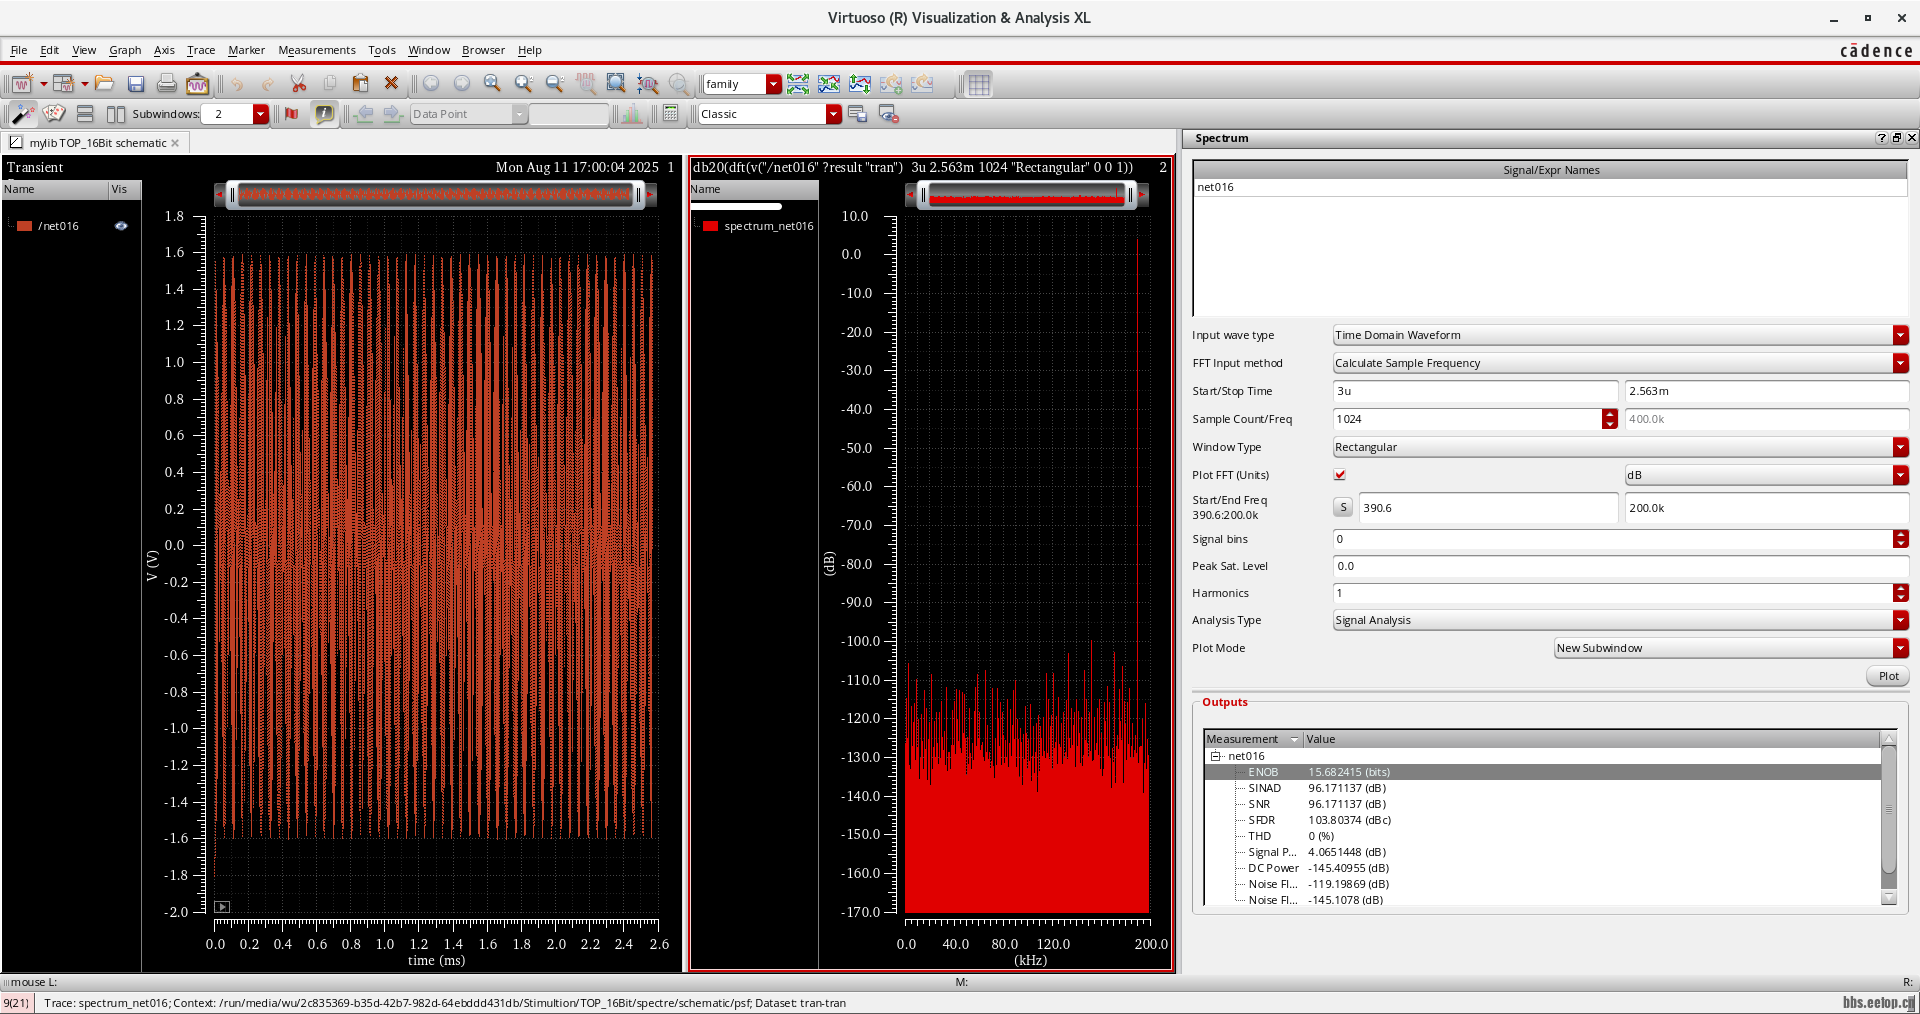Click the S toggle next to Start/End Freq
Image resolution: width=1920 pixels, height=1014 pixels.
[x=1343, y=508]
